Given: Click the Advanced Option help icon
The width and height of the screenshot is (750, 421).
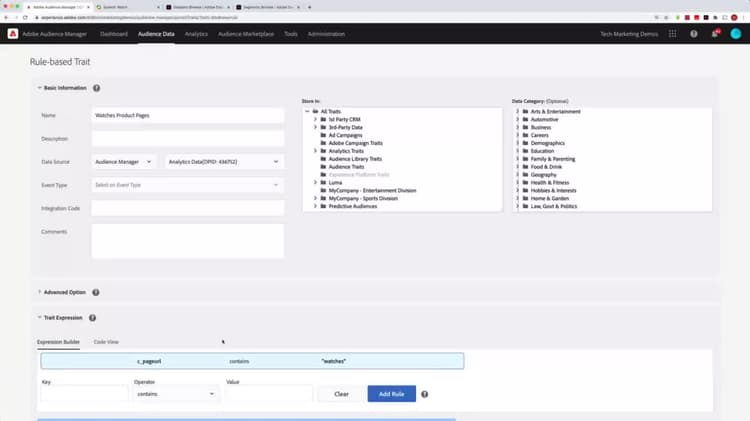Looking at the screenshot, I should point(96,292).
